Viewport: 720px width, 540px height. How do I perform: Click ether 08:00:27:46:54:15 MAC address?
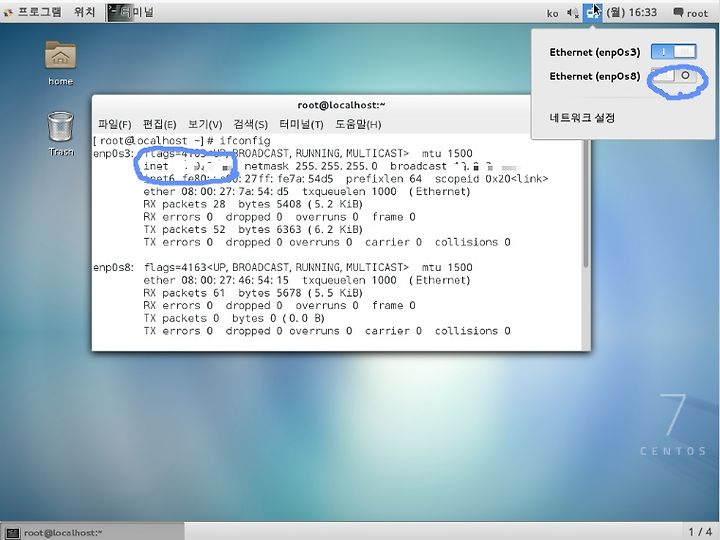coord(216,280)
